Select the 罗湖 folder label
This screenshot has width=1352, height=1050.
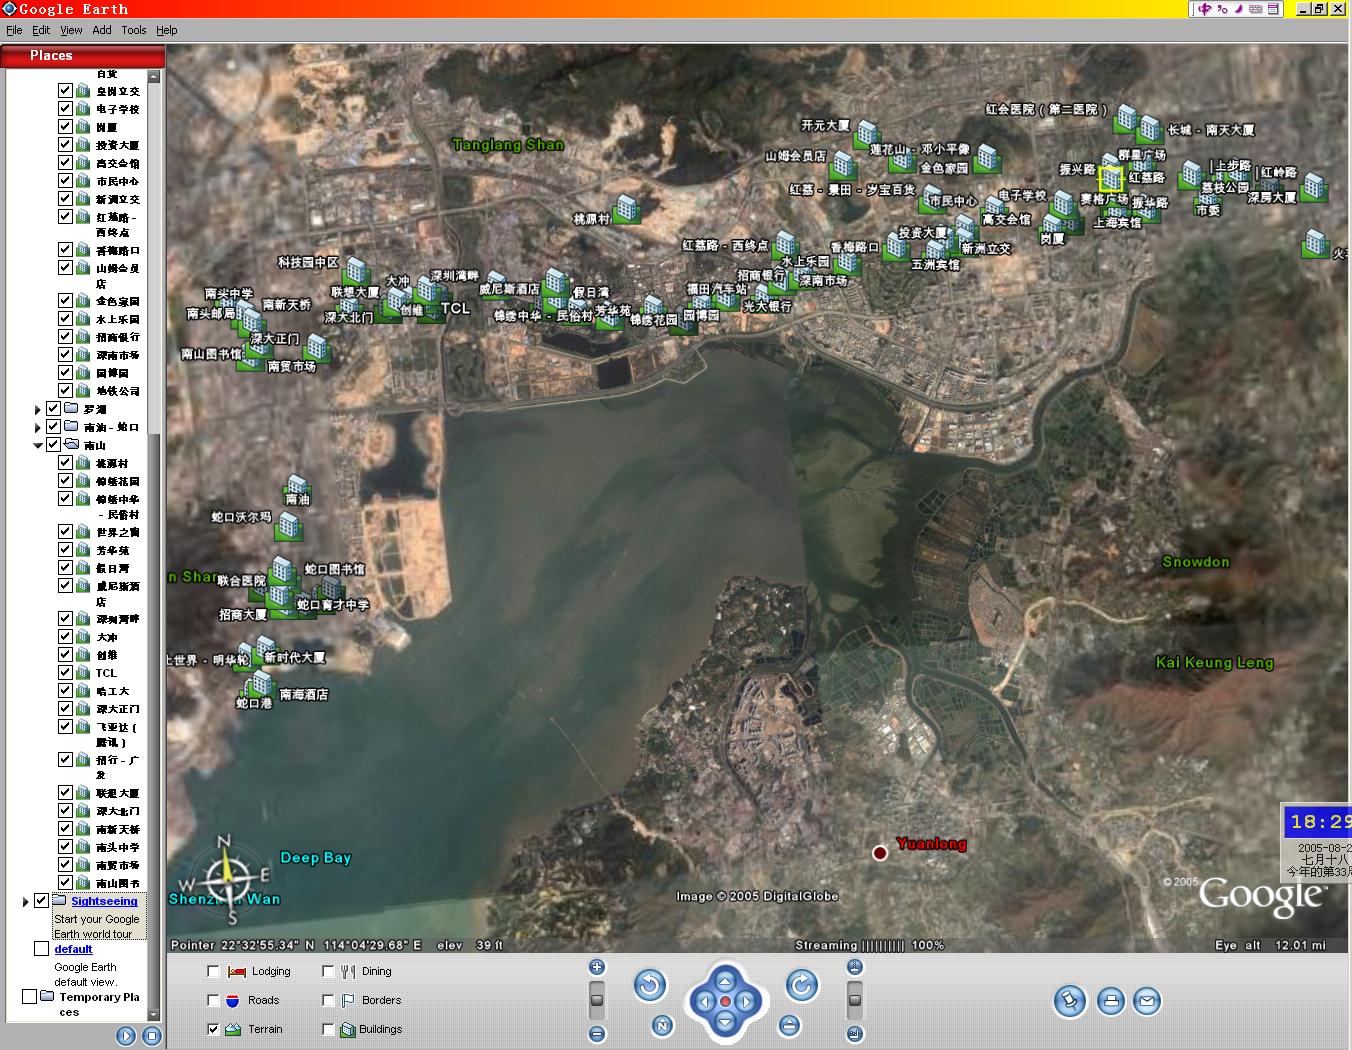tap(95, 409)
